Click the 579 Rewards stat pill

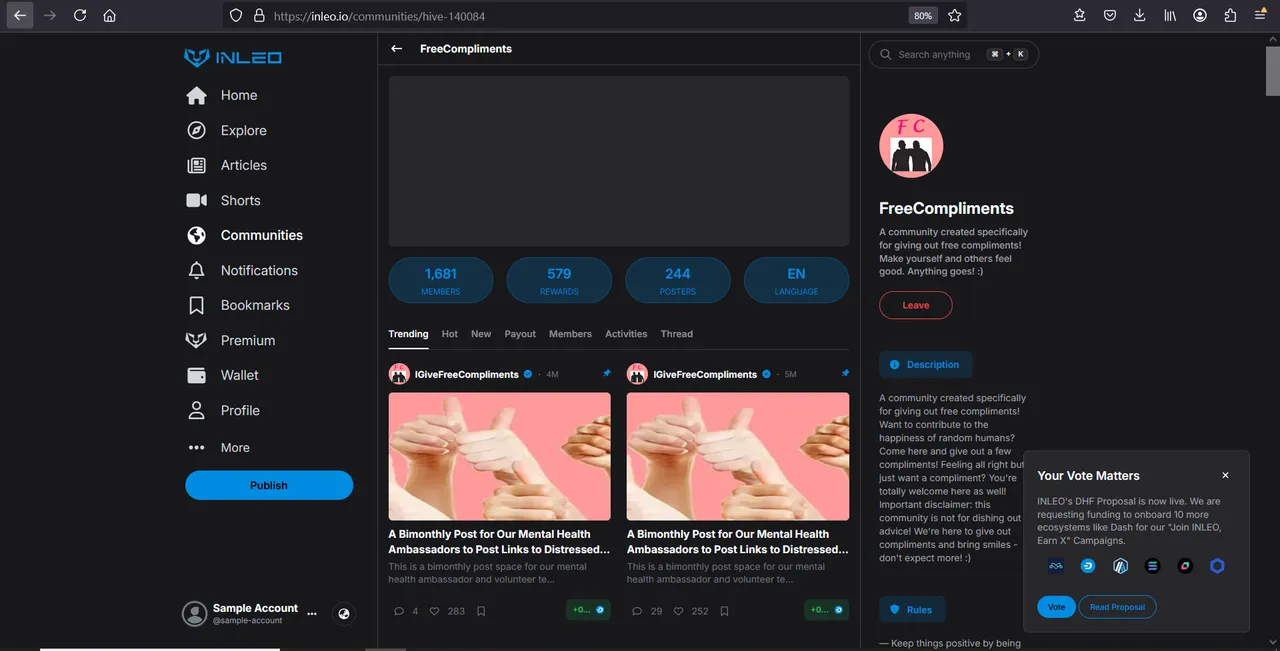pos(559,280)
